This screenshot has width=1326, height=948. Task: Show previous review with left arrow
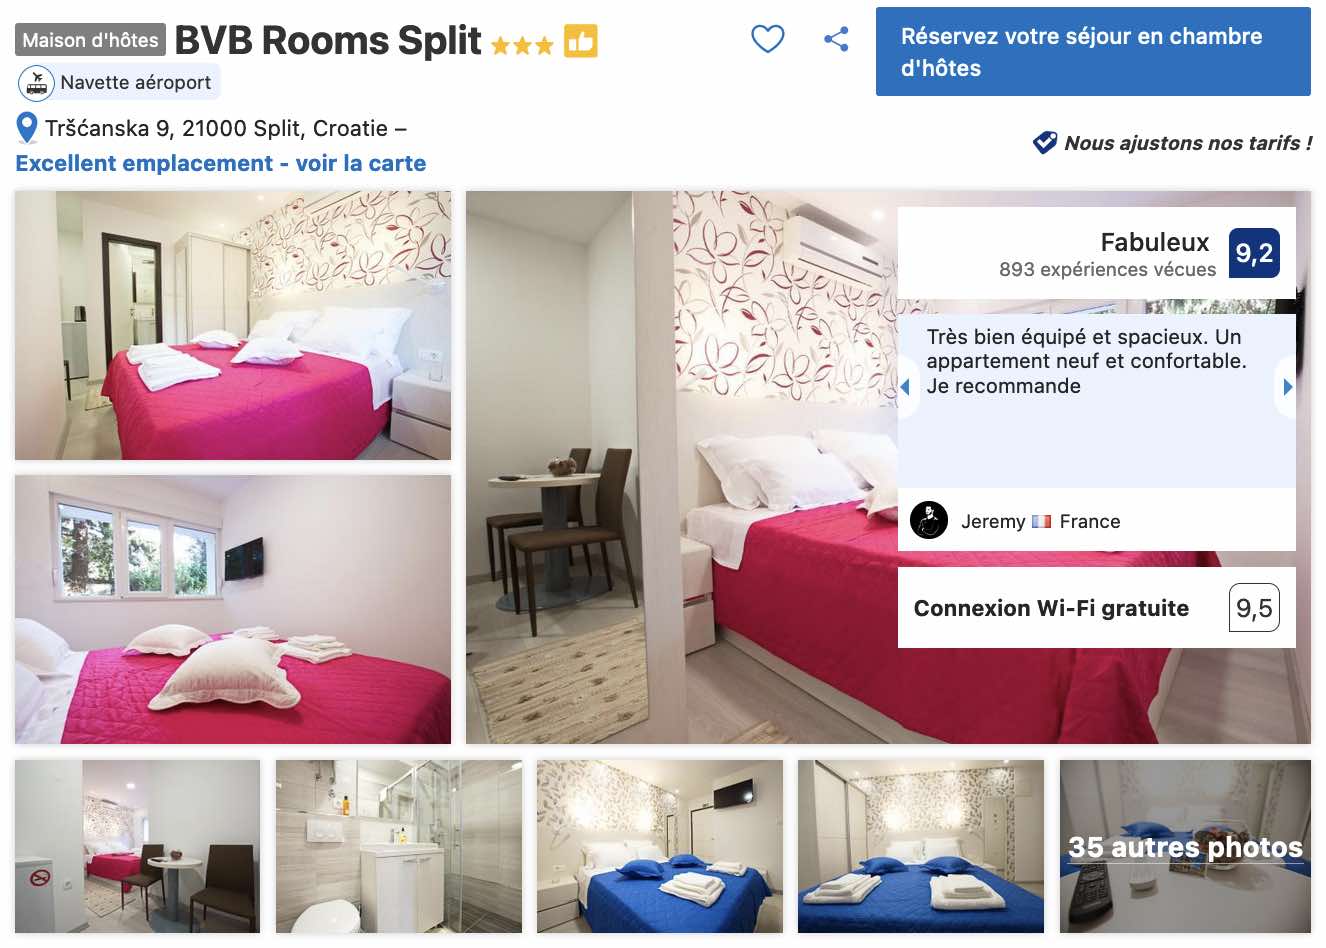pos(905,387)
